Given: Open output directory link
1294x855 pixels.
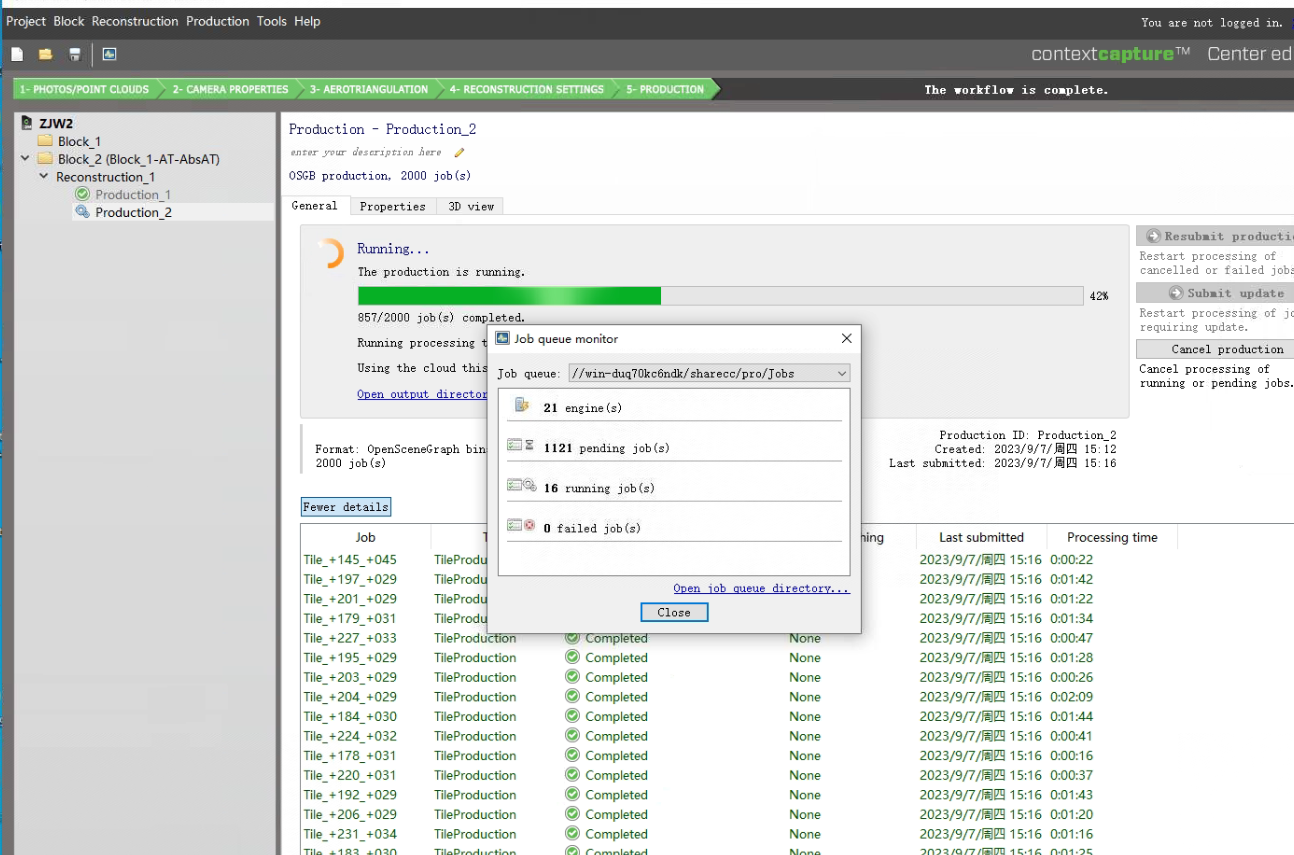Looking at the screenshot, I should pos(423,394).
